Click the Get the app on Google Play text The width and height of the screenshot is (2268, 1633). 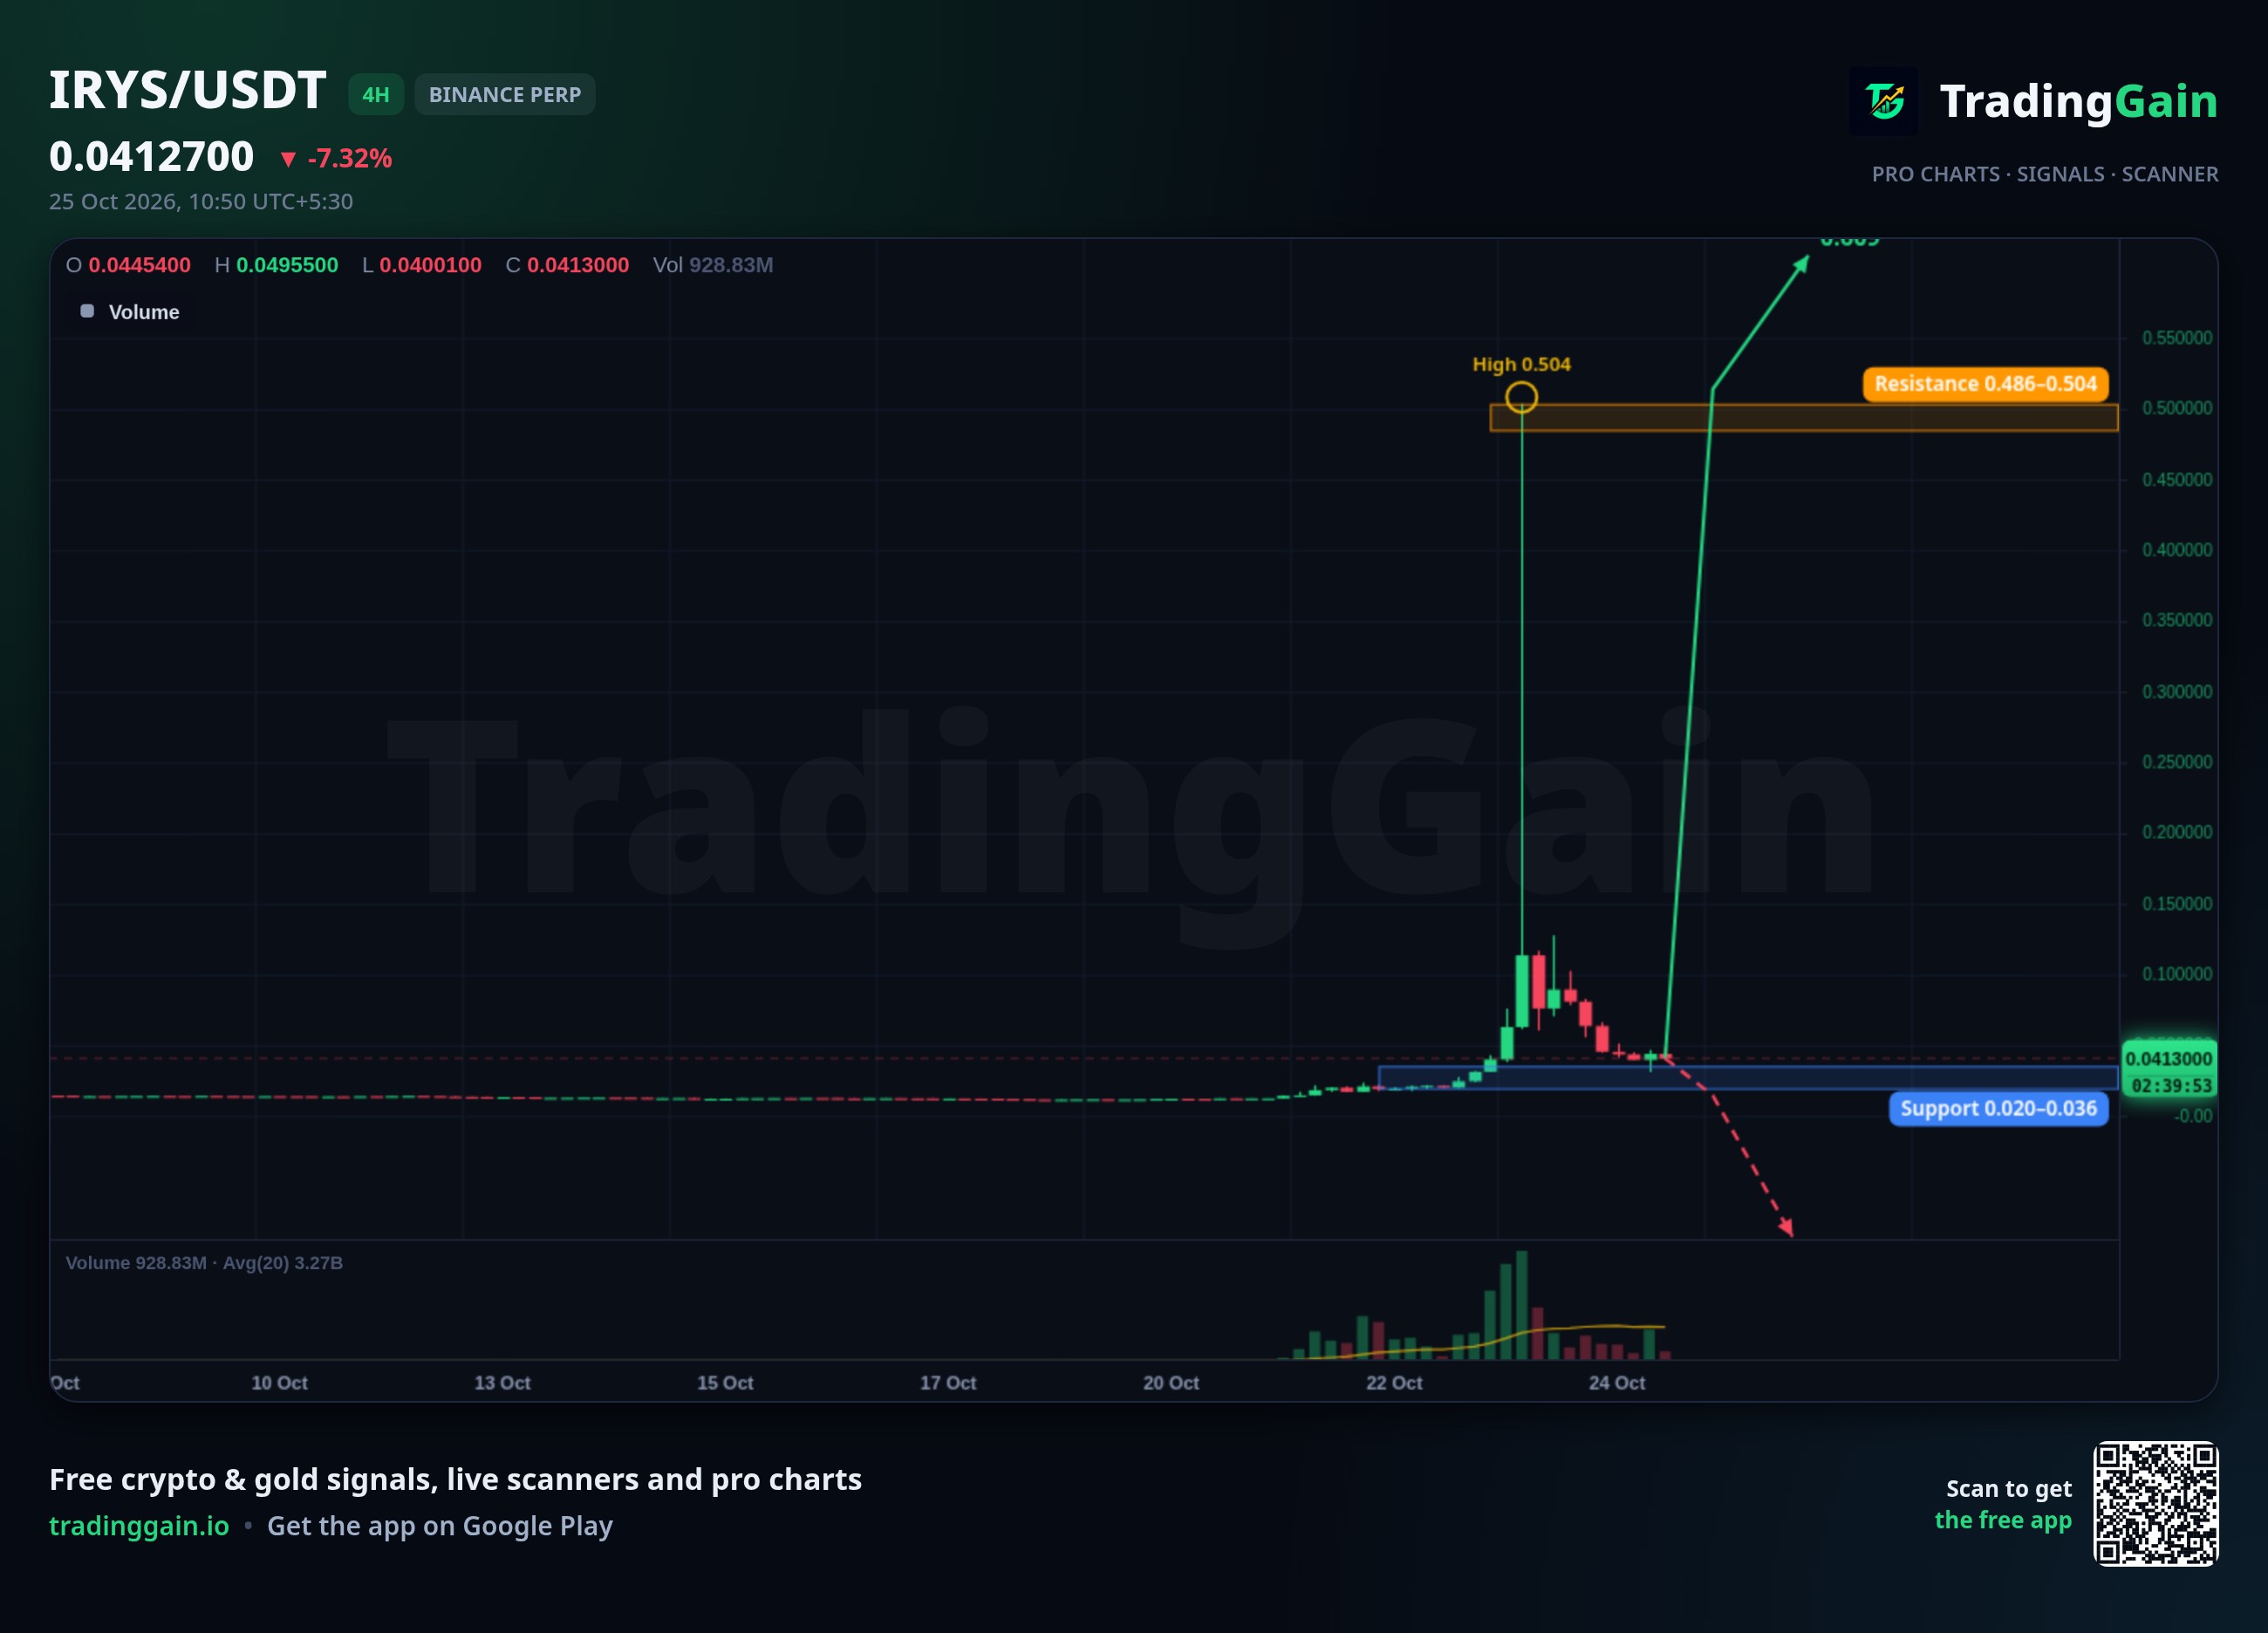pos(440,1526)
